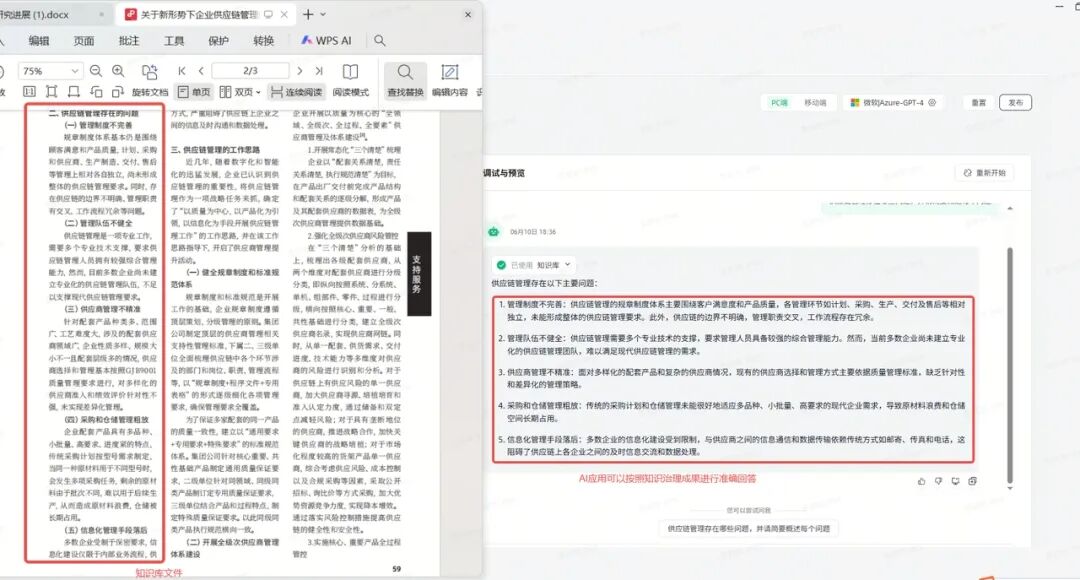Open reading mode (阅读模式)
The image size is (1080, 580).
pyautogui.click(x=351, y=81)
